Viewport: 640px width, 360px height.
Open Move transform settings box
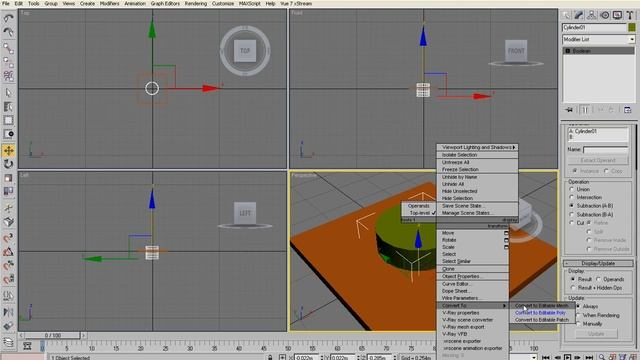click(506, 233)
